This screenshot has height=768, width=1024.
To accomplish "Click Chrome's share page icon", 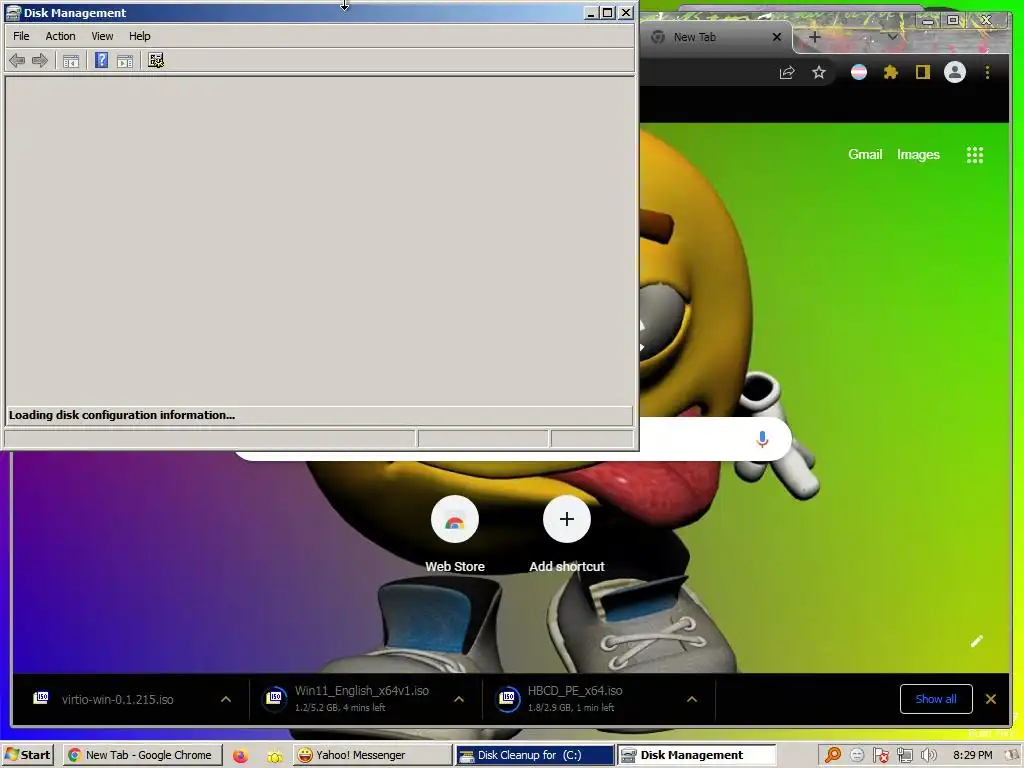I will 787,72.
